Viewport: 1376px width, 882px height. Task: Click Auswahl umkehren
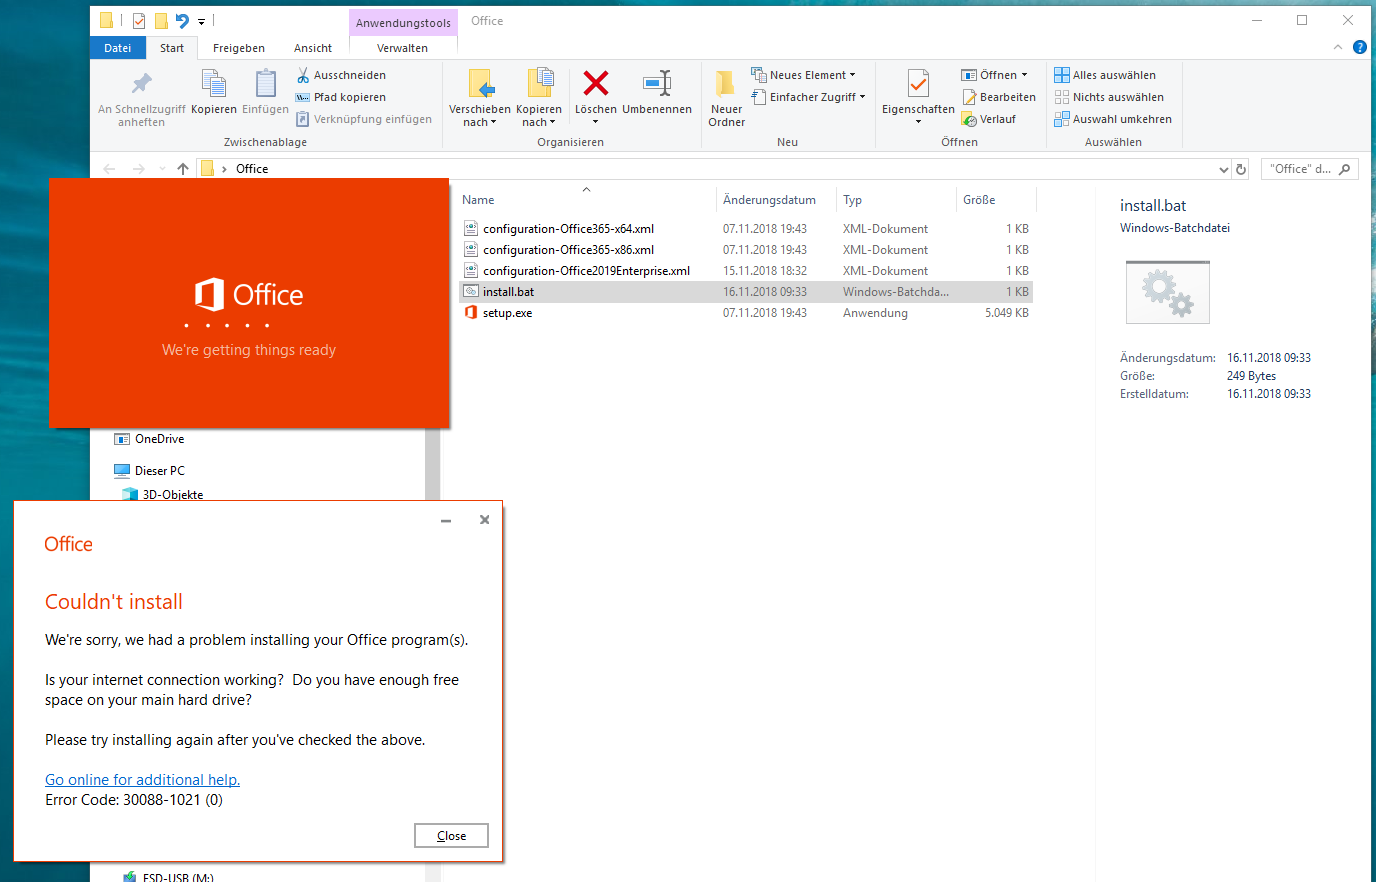click(1113, 119)
